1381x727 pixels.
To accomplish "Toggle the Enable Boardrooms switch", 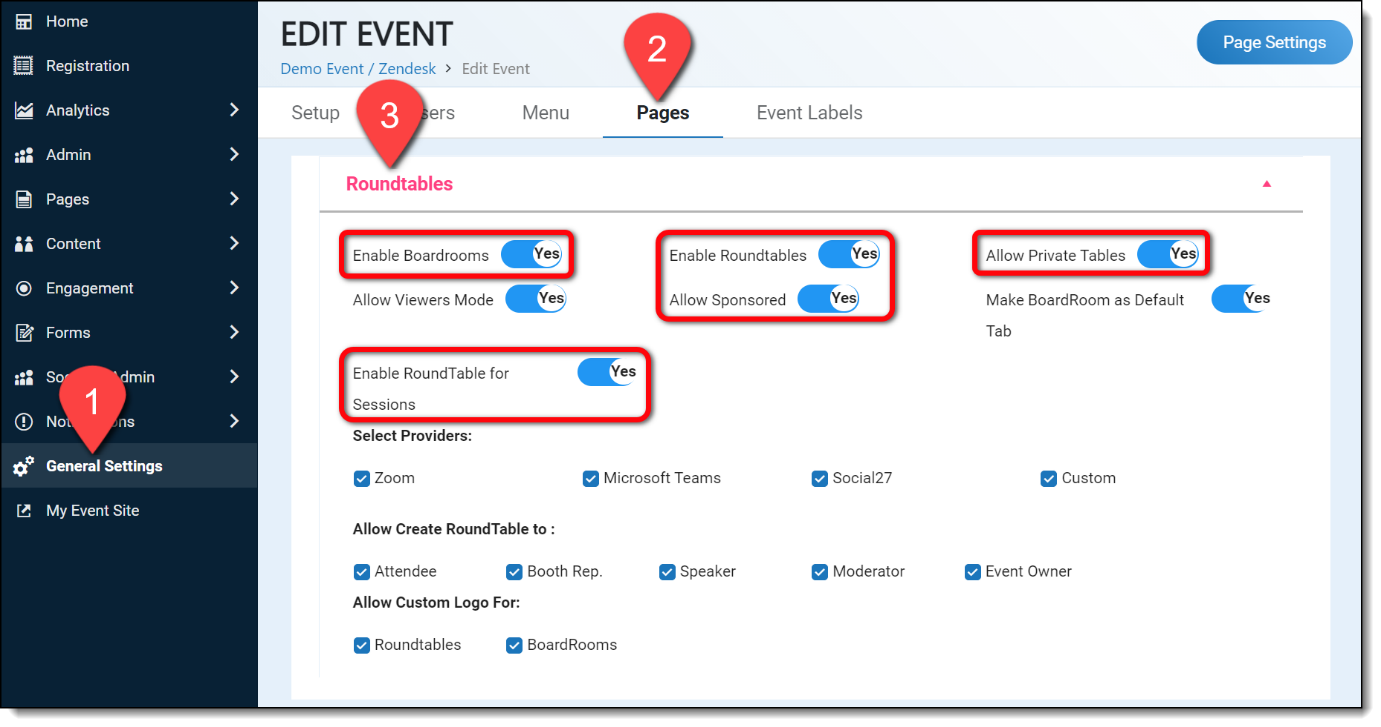I will click(x=532, y=255).
